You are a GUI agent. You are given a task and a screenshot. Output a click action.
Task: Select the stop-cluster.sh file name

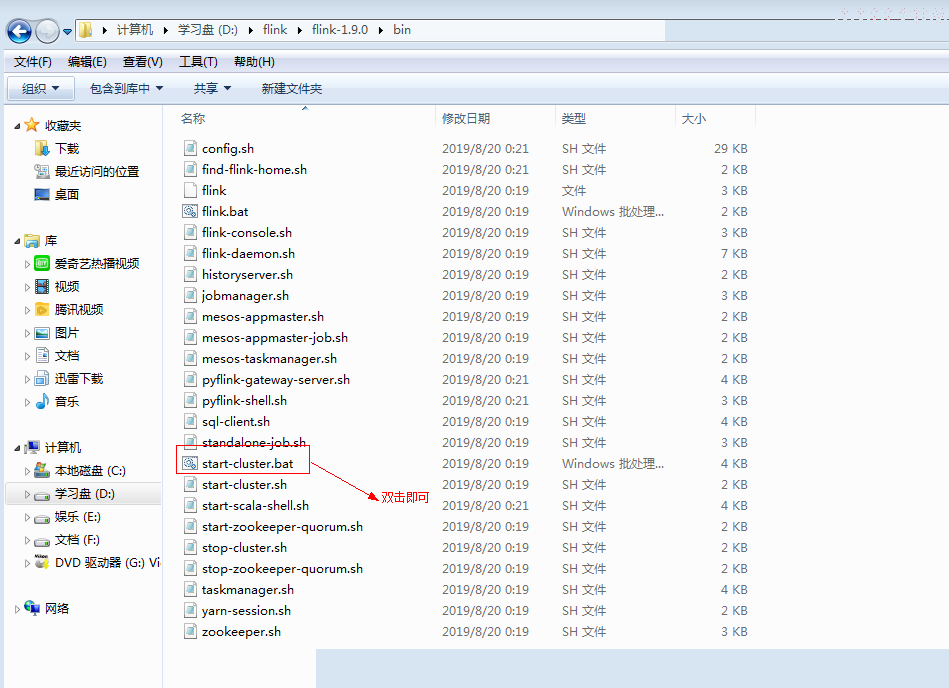click(x=245, y=548)
